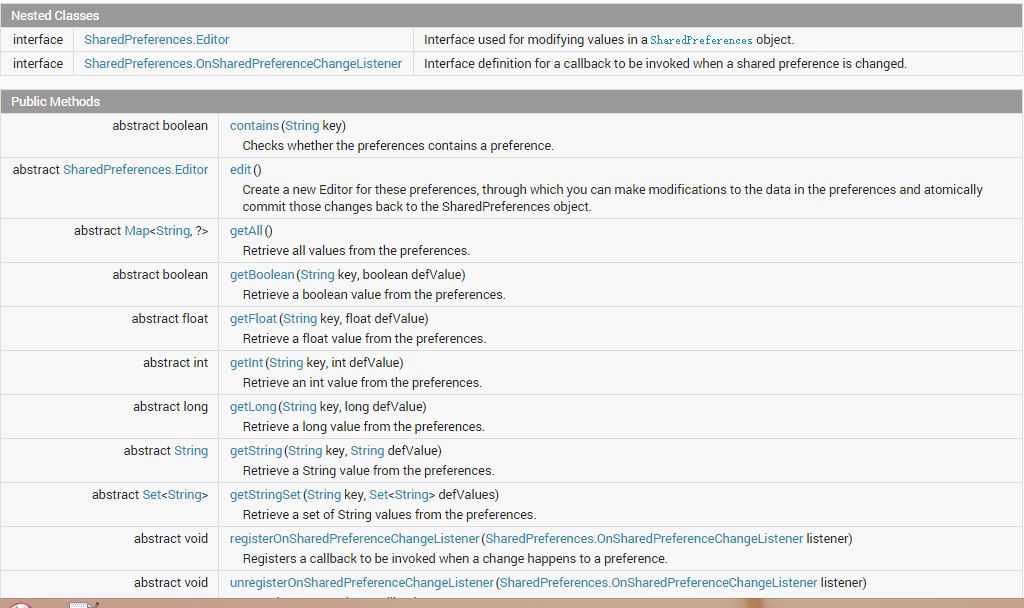This screenshot has height=608, width=1024.
Task: Click listener parameter type in registerOnSharedPreferenceChangeListener
Action: 644,539
